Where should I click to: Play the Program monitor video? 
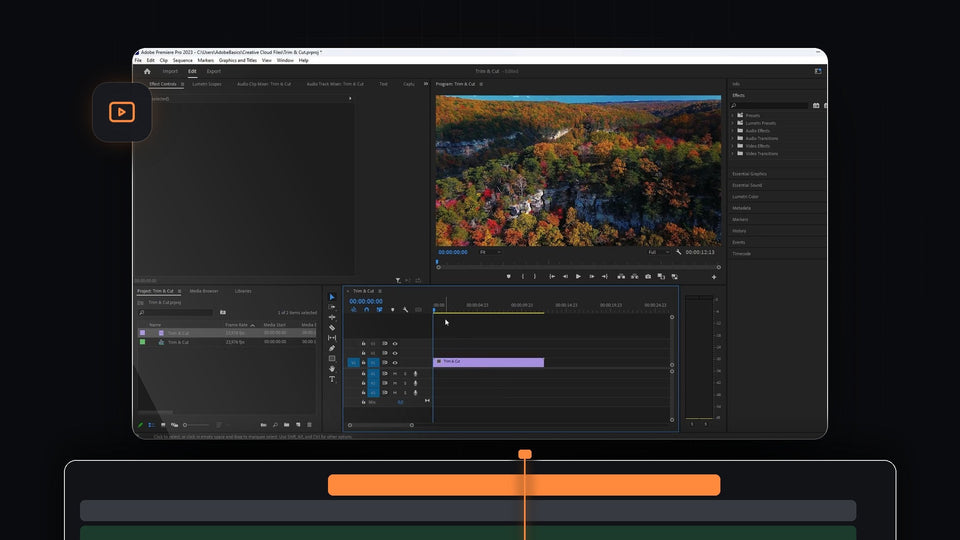pyautogui.click(x=578, y=277)
